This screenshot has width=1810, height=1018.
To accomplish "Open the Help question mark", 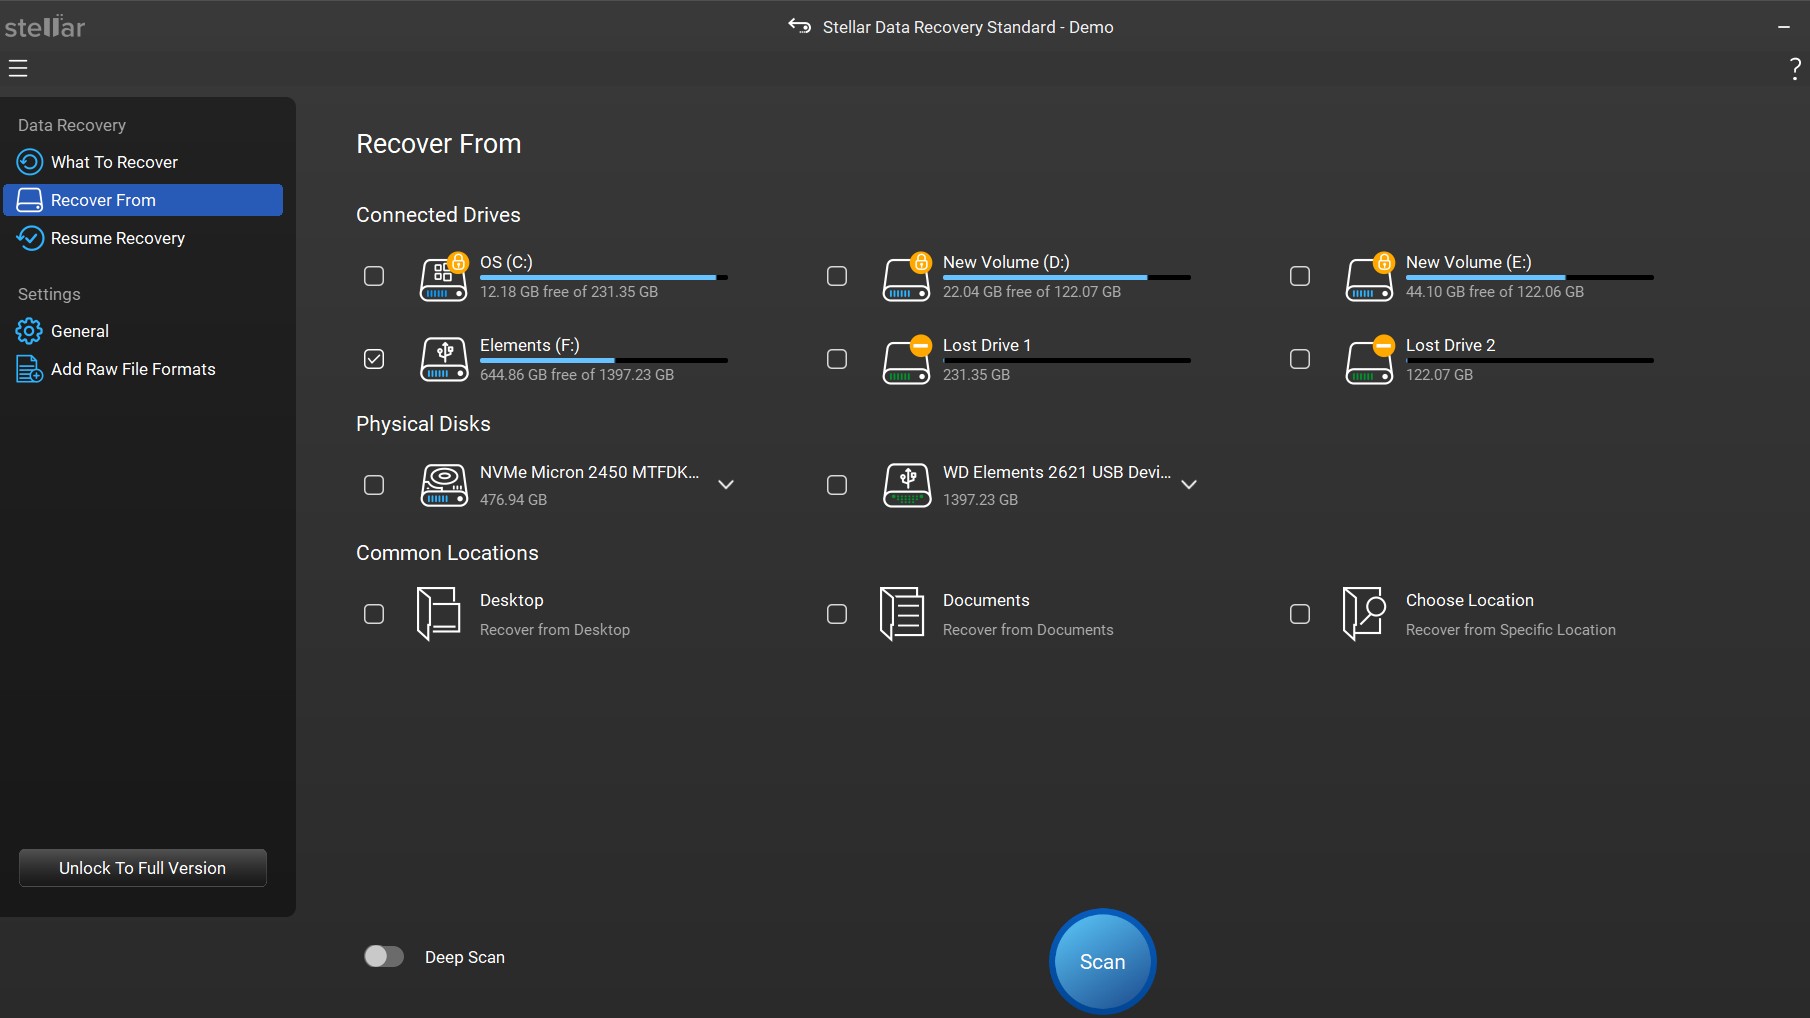I will pyautogui.click(x=1794, y=67).
